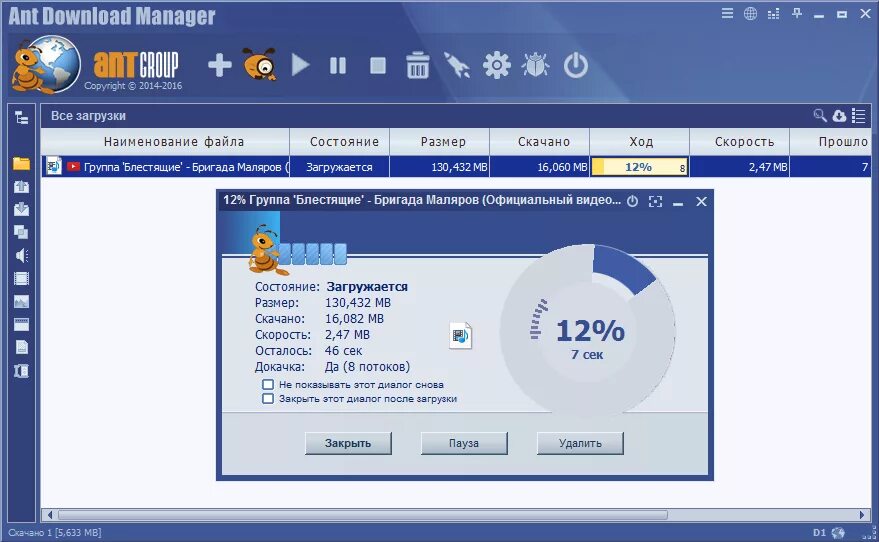The width and height of the screenshot is (879, 542).
Task: Toggle the category tree sidebar icon
Action: click(x=21, y=118)
